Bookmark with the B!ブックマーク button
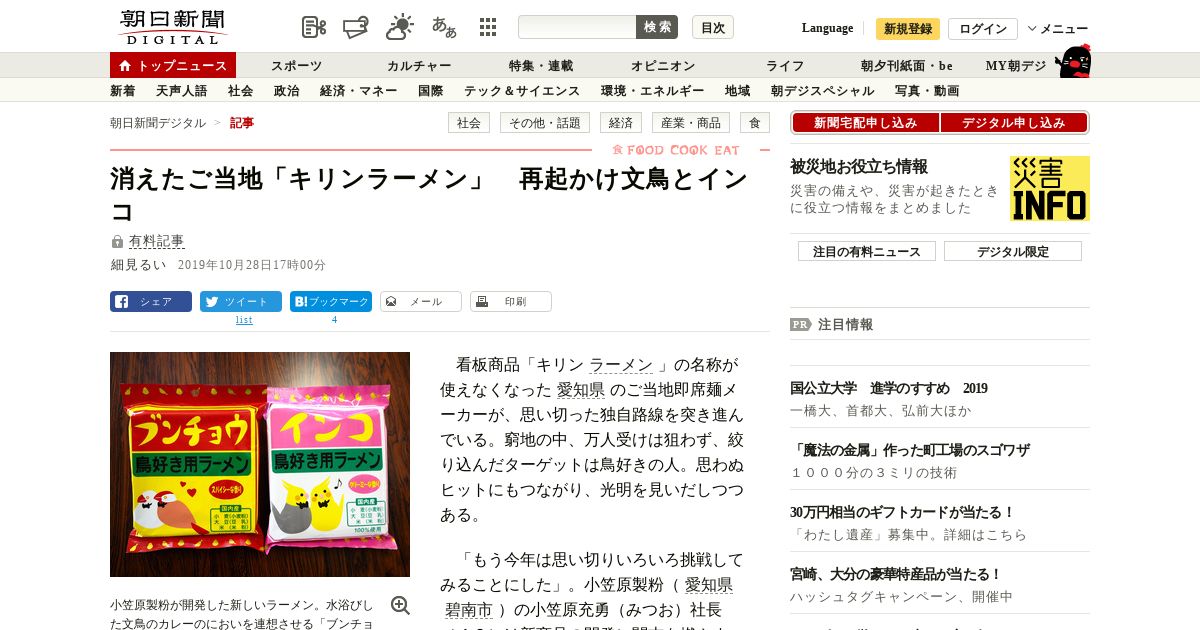1200x630 pixels. (331, 301)
